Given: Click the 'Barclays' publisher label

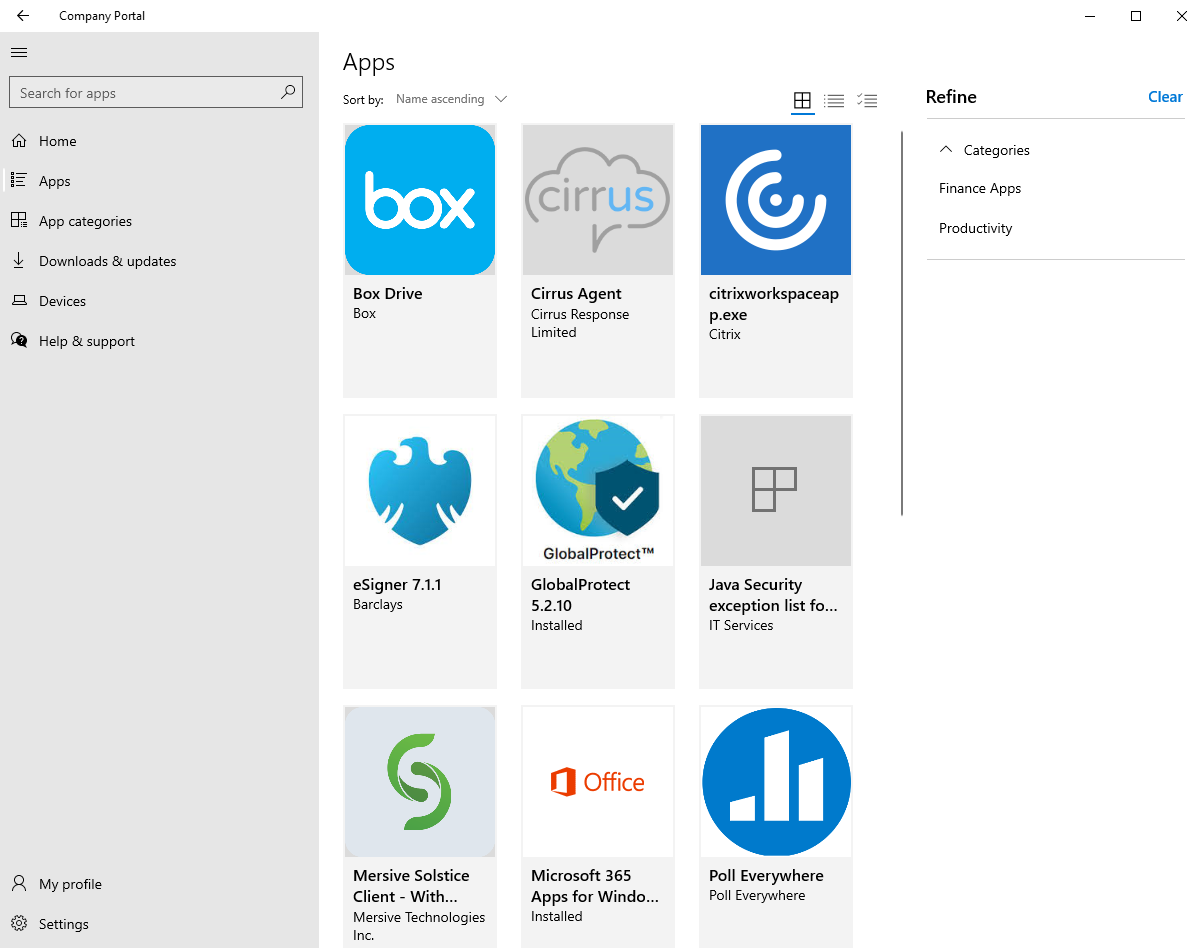Looking at the screenshot, I should [378, 605].
